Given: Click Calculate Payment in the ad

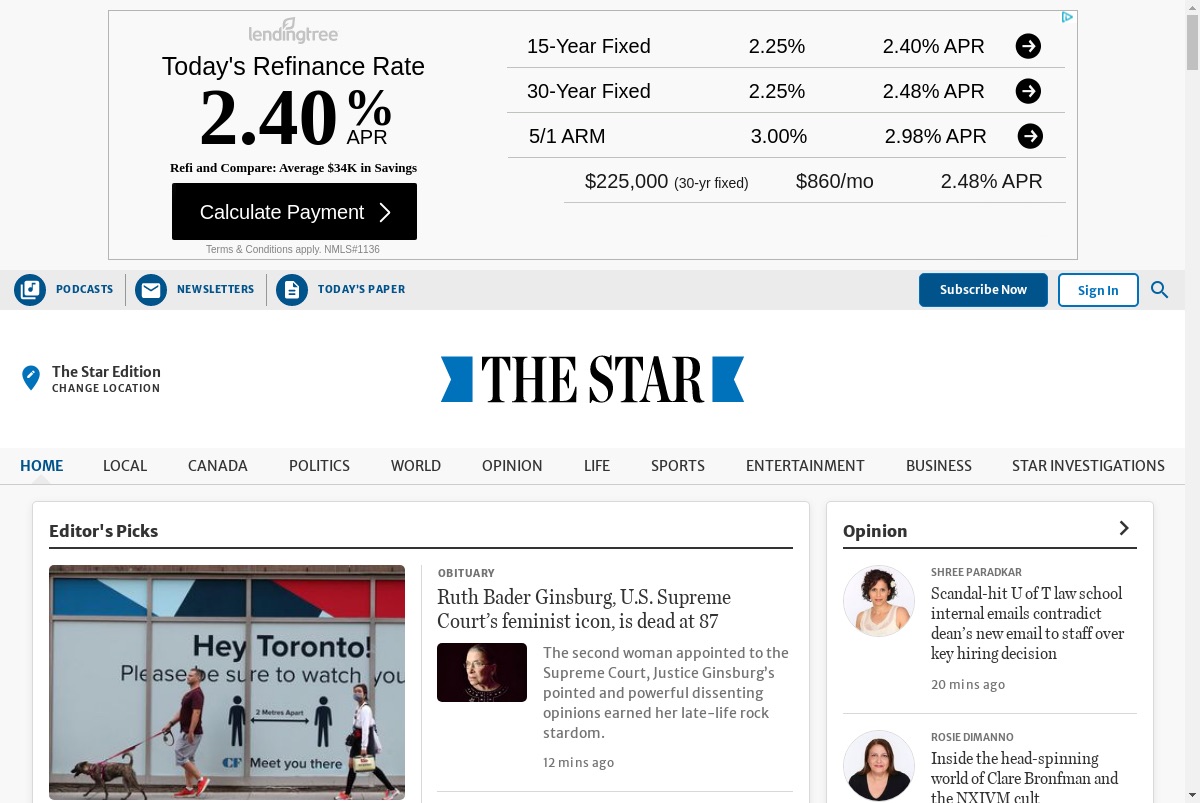Looking at the screenshot, I should pos(294,212).
